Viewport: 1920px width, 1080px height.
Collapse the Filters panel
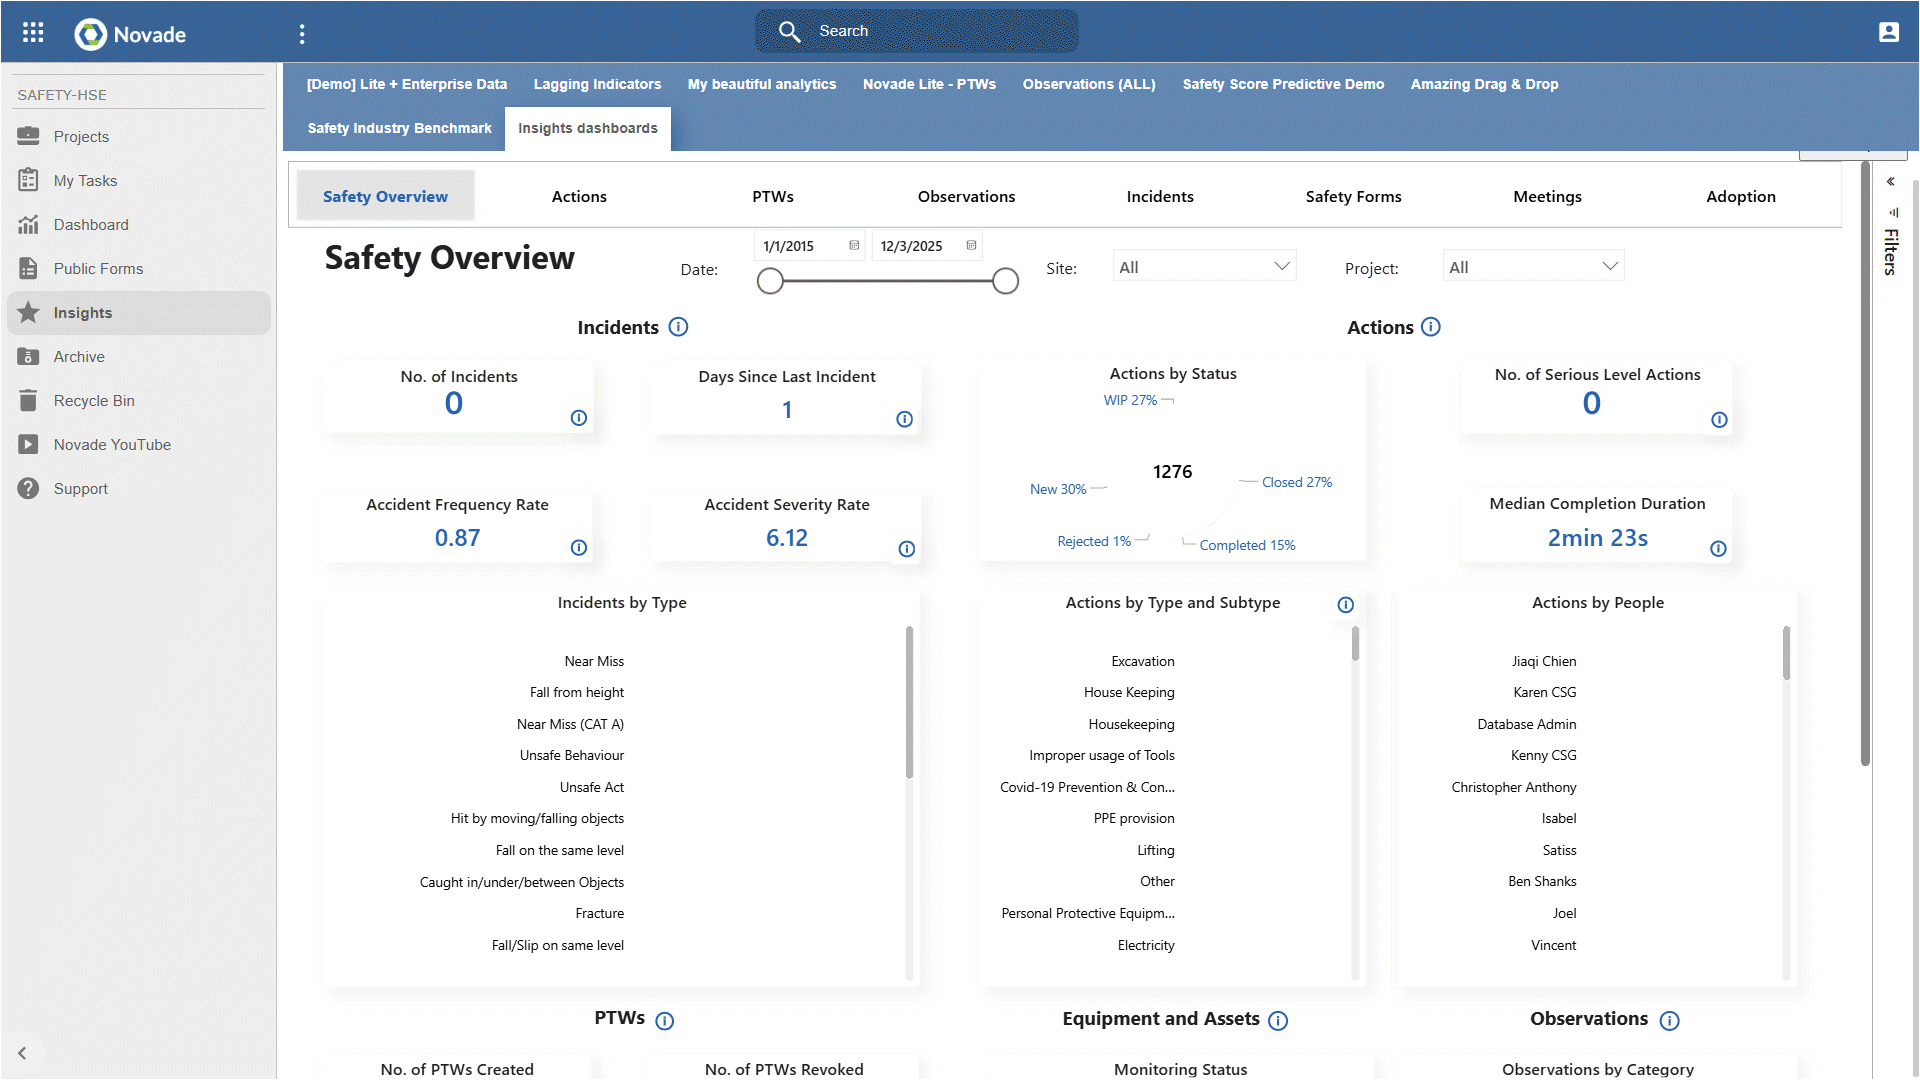(1891, 181)
